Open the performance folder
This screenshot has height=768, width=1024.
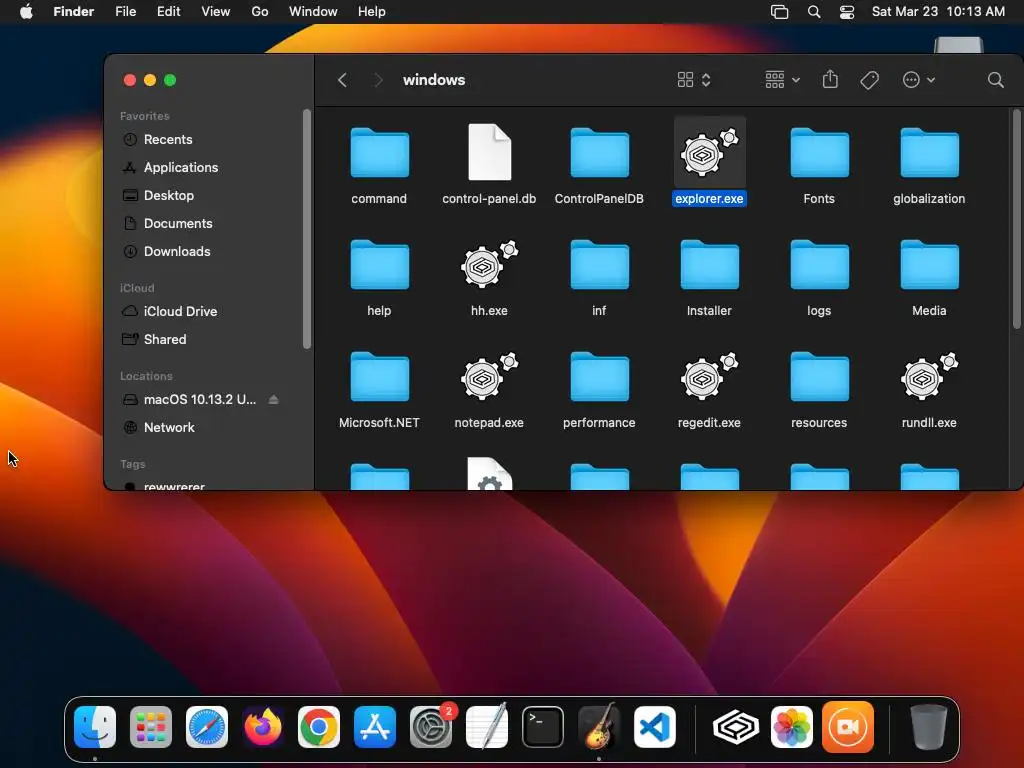(x=599, y=377)
